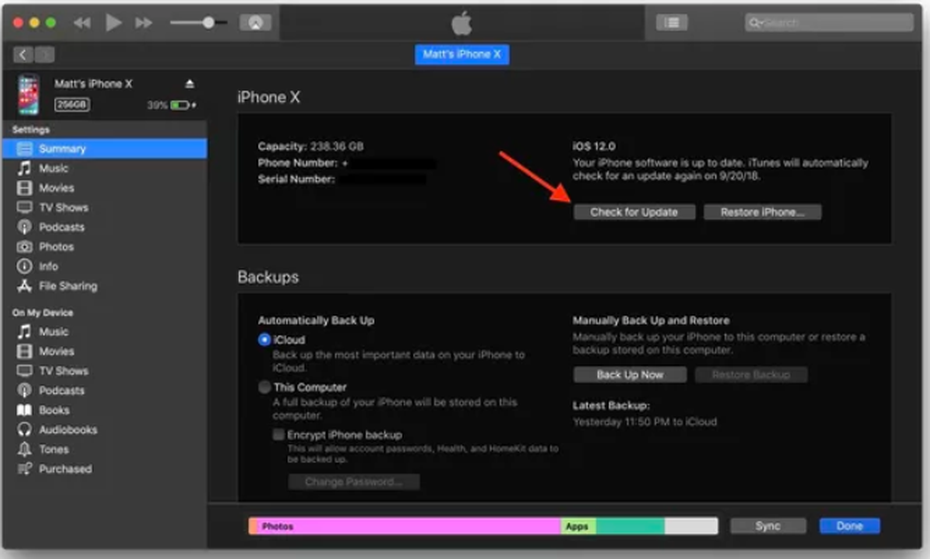Click Restore iPhone button

(762, 212)
